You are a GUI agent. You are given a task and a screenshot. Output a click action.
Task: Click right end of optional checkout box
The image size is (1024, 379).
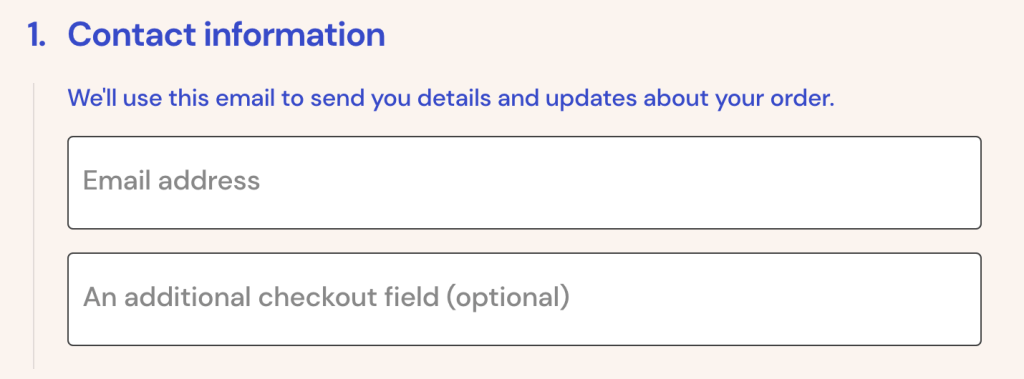click(967, 299)
